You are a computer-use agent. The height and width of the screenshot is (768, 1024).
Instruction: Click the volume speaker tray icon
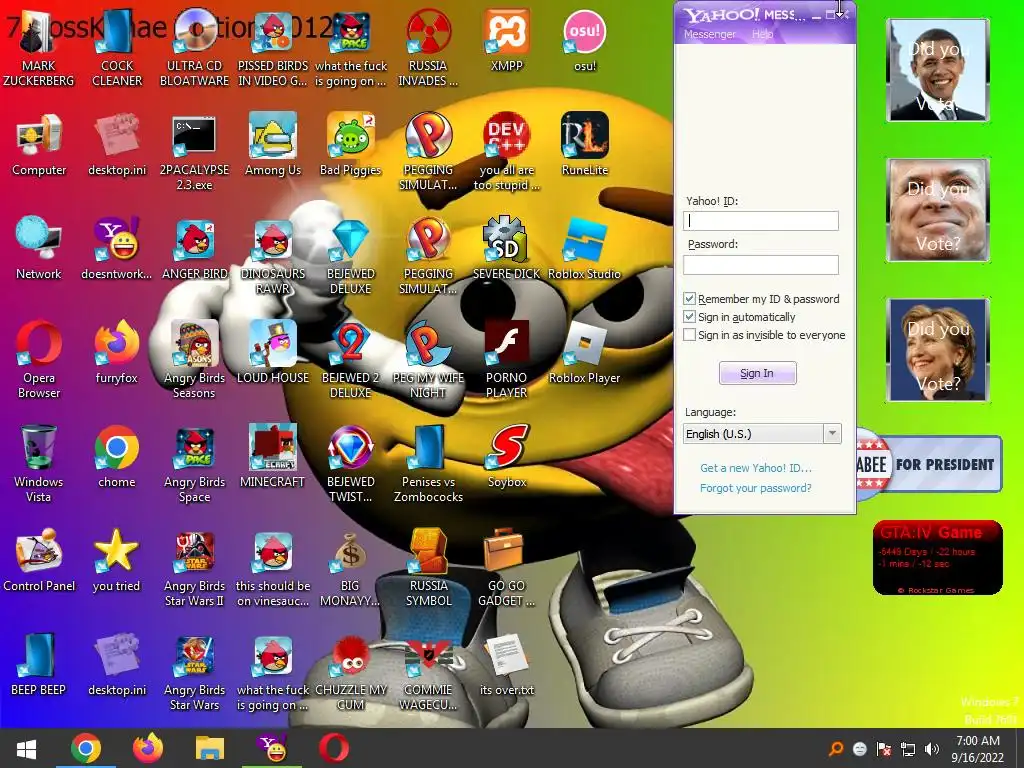[931, 749]
